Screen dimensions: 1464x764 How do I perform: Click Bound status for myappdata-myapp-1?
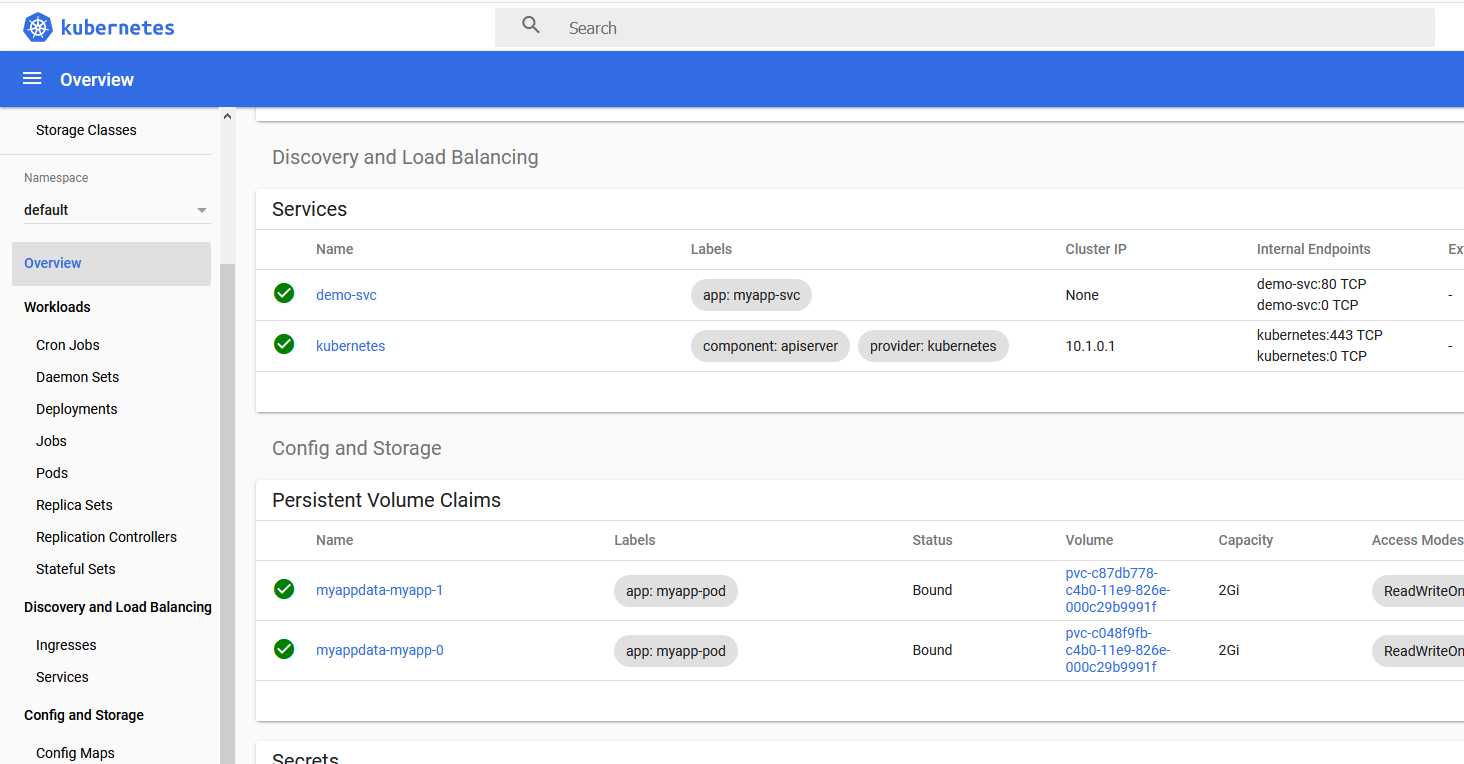click(x=932, y=590)
